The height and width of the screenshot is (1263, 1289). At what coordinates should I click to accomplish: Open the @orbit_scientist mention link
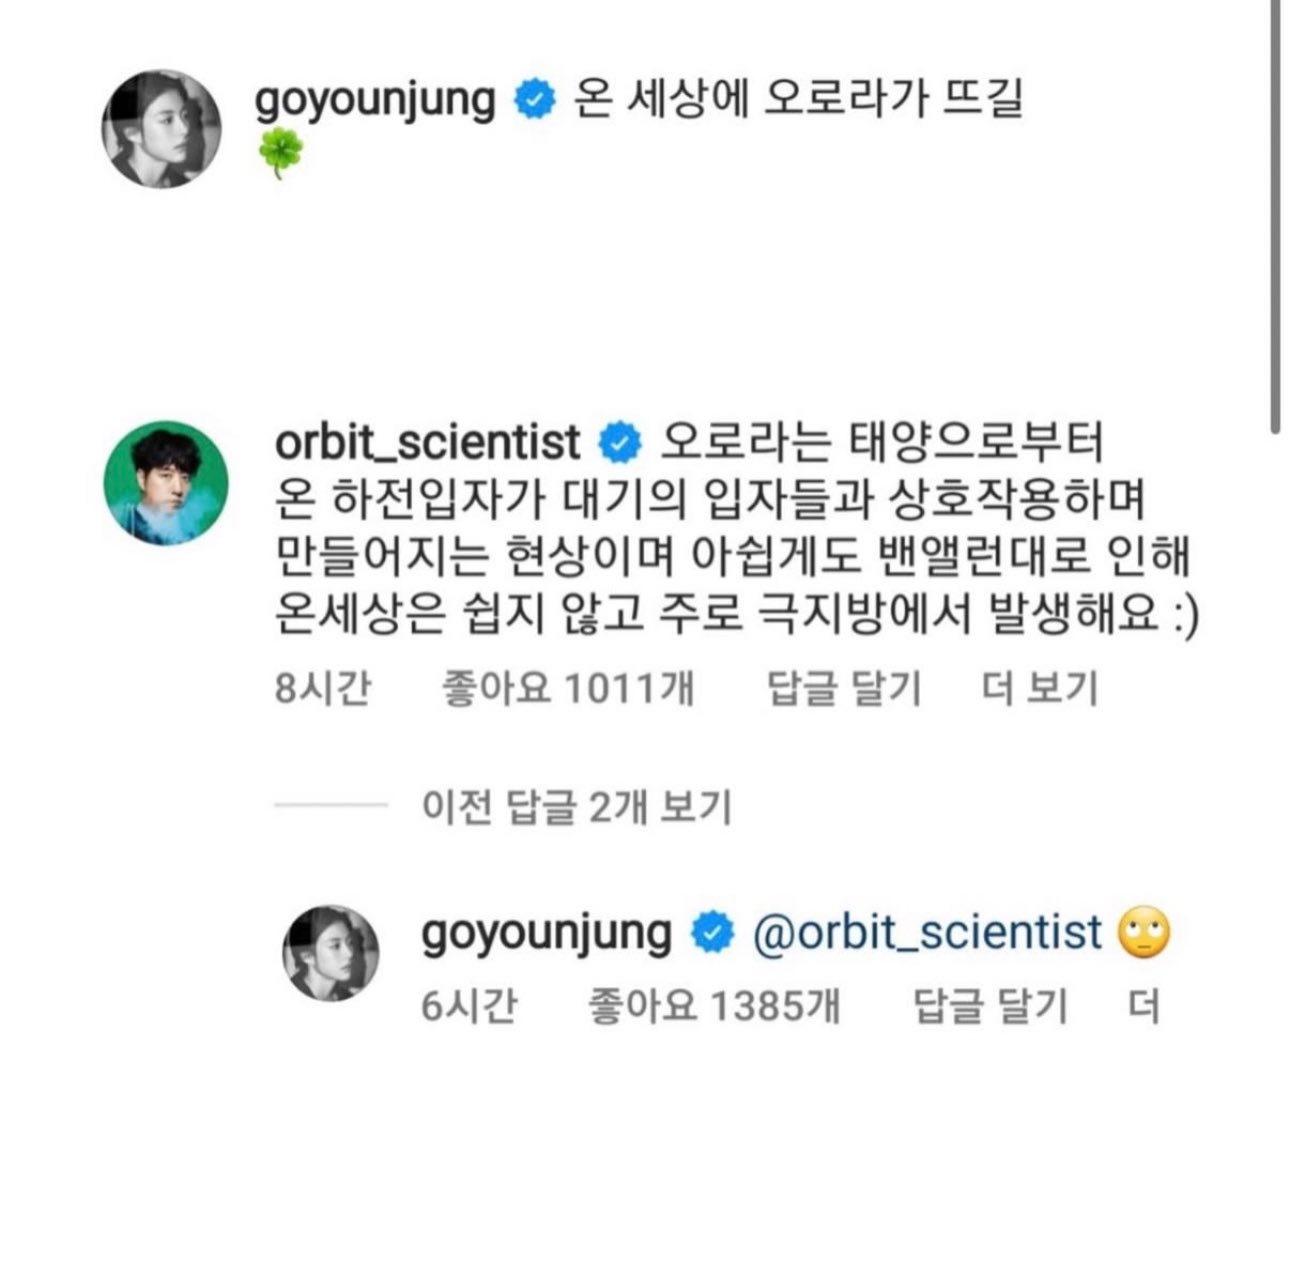(x=926, y=932)
